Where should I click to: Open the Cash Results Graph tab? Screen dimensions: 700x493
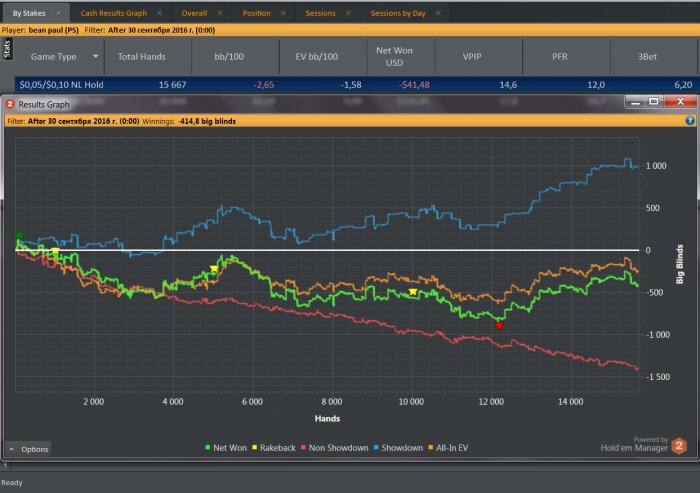(x=114, y=13)
